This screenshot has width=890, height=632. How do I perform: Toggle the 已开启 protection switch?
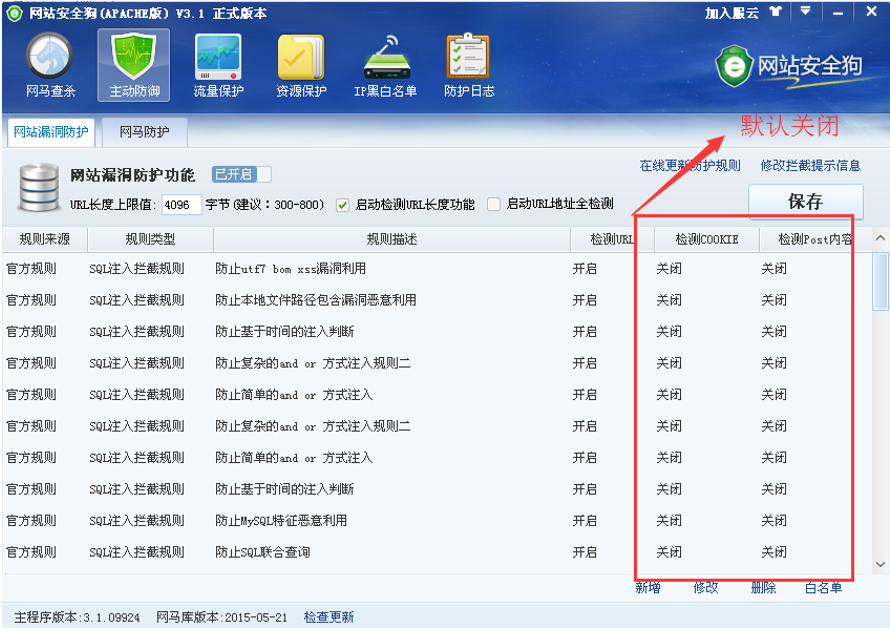click(241, 175)
